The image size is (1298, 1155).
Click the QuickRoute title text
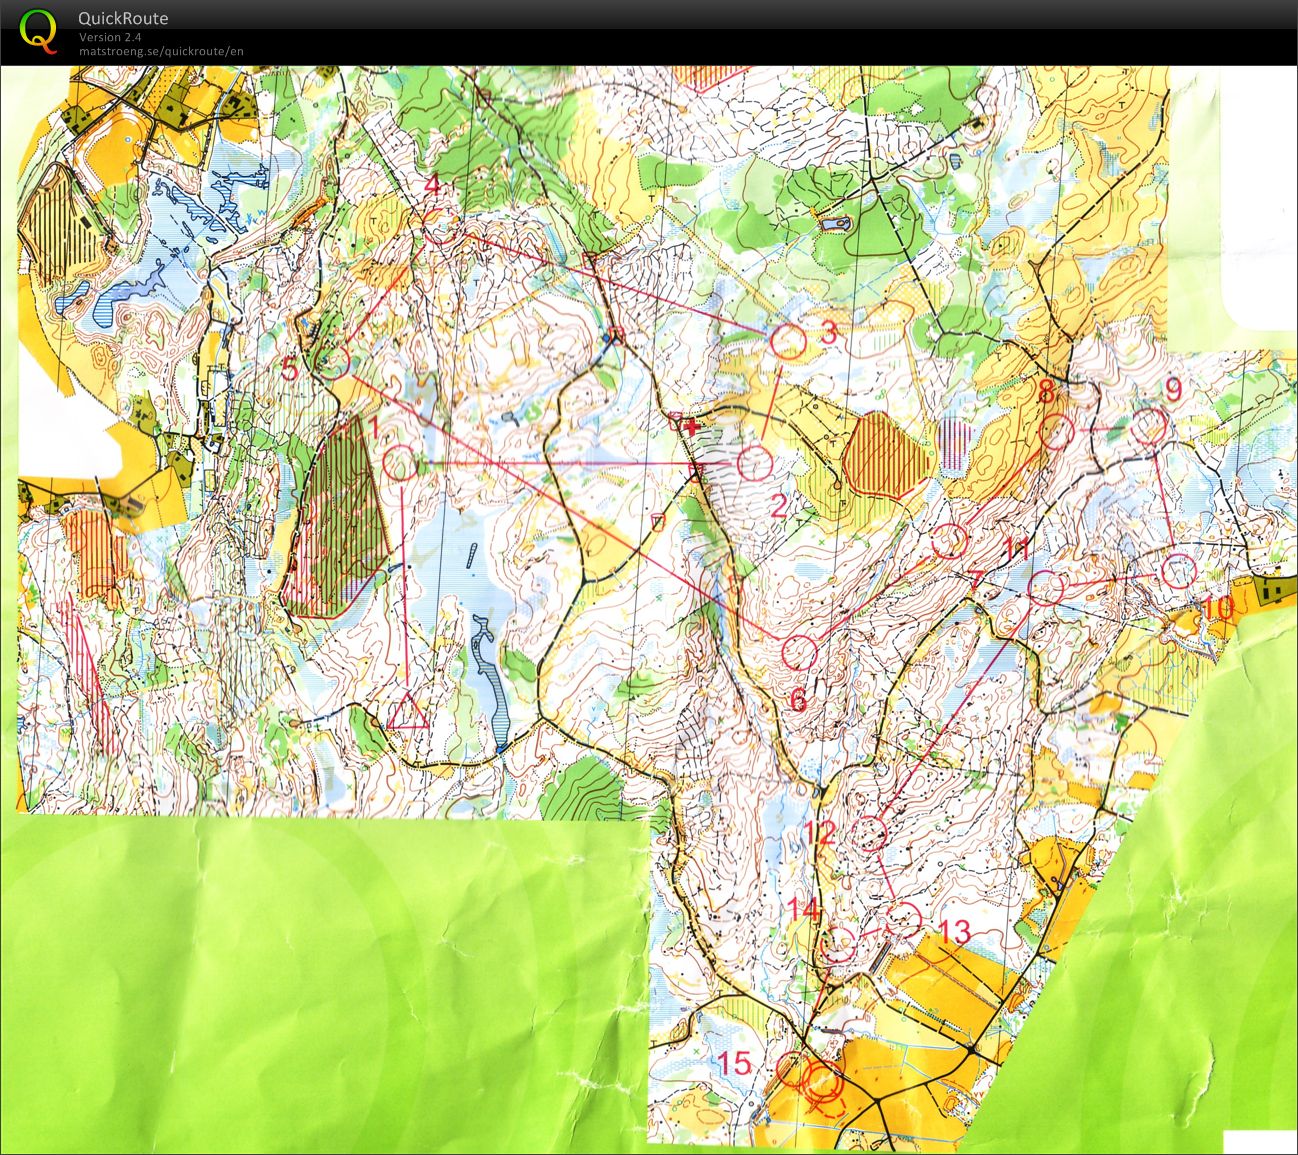(123, 18)
